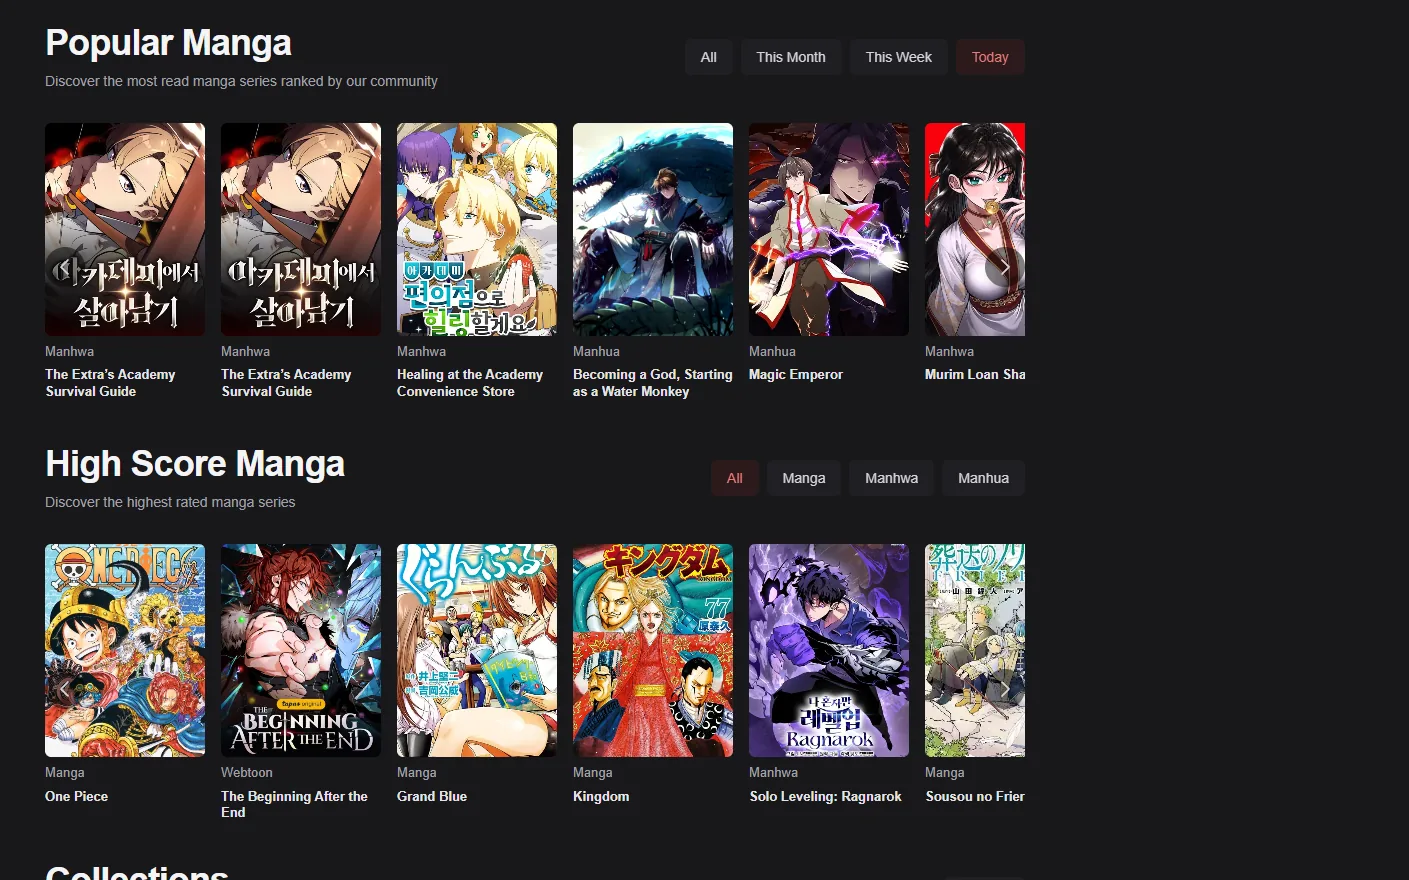
Task: Click Becoming a God, Starting as Water Monkey title
Action: [x=652, y=383]
